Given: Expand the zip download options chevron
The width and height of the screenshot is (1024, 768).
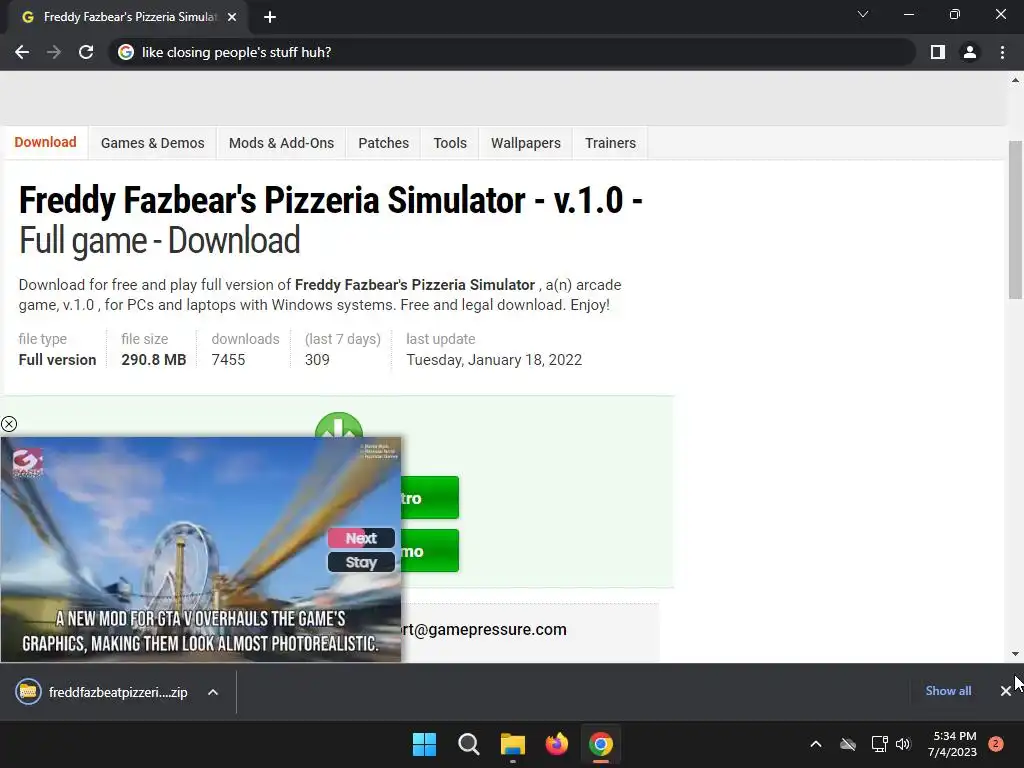Looking at the screenshot, I should tap(213, 692).
